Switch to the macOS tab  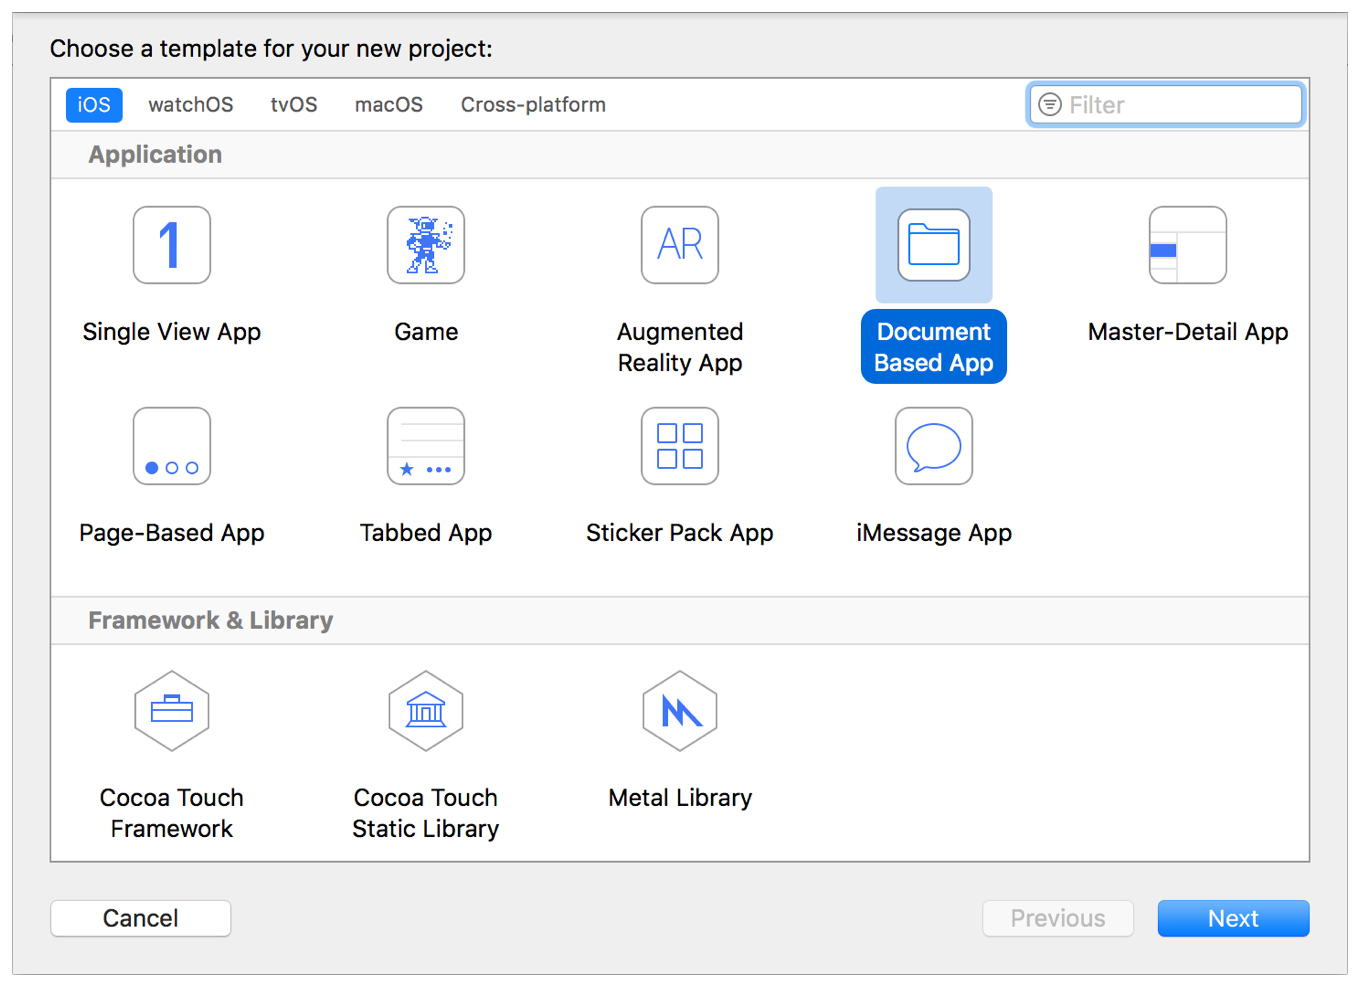pyautogui.click(x=388, y=104)
